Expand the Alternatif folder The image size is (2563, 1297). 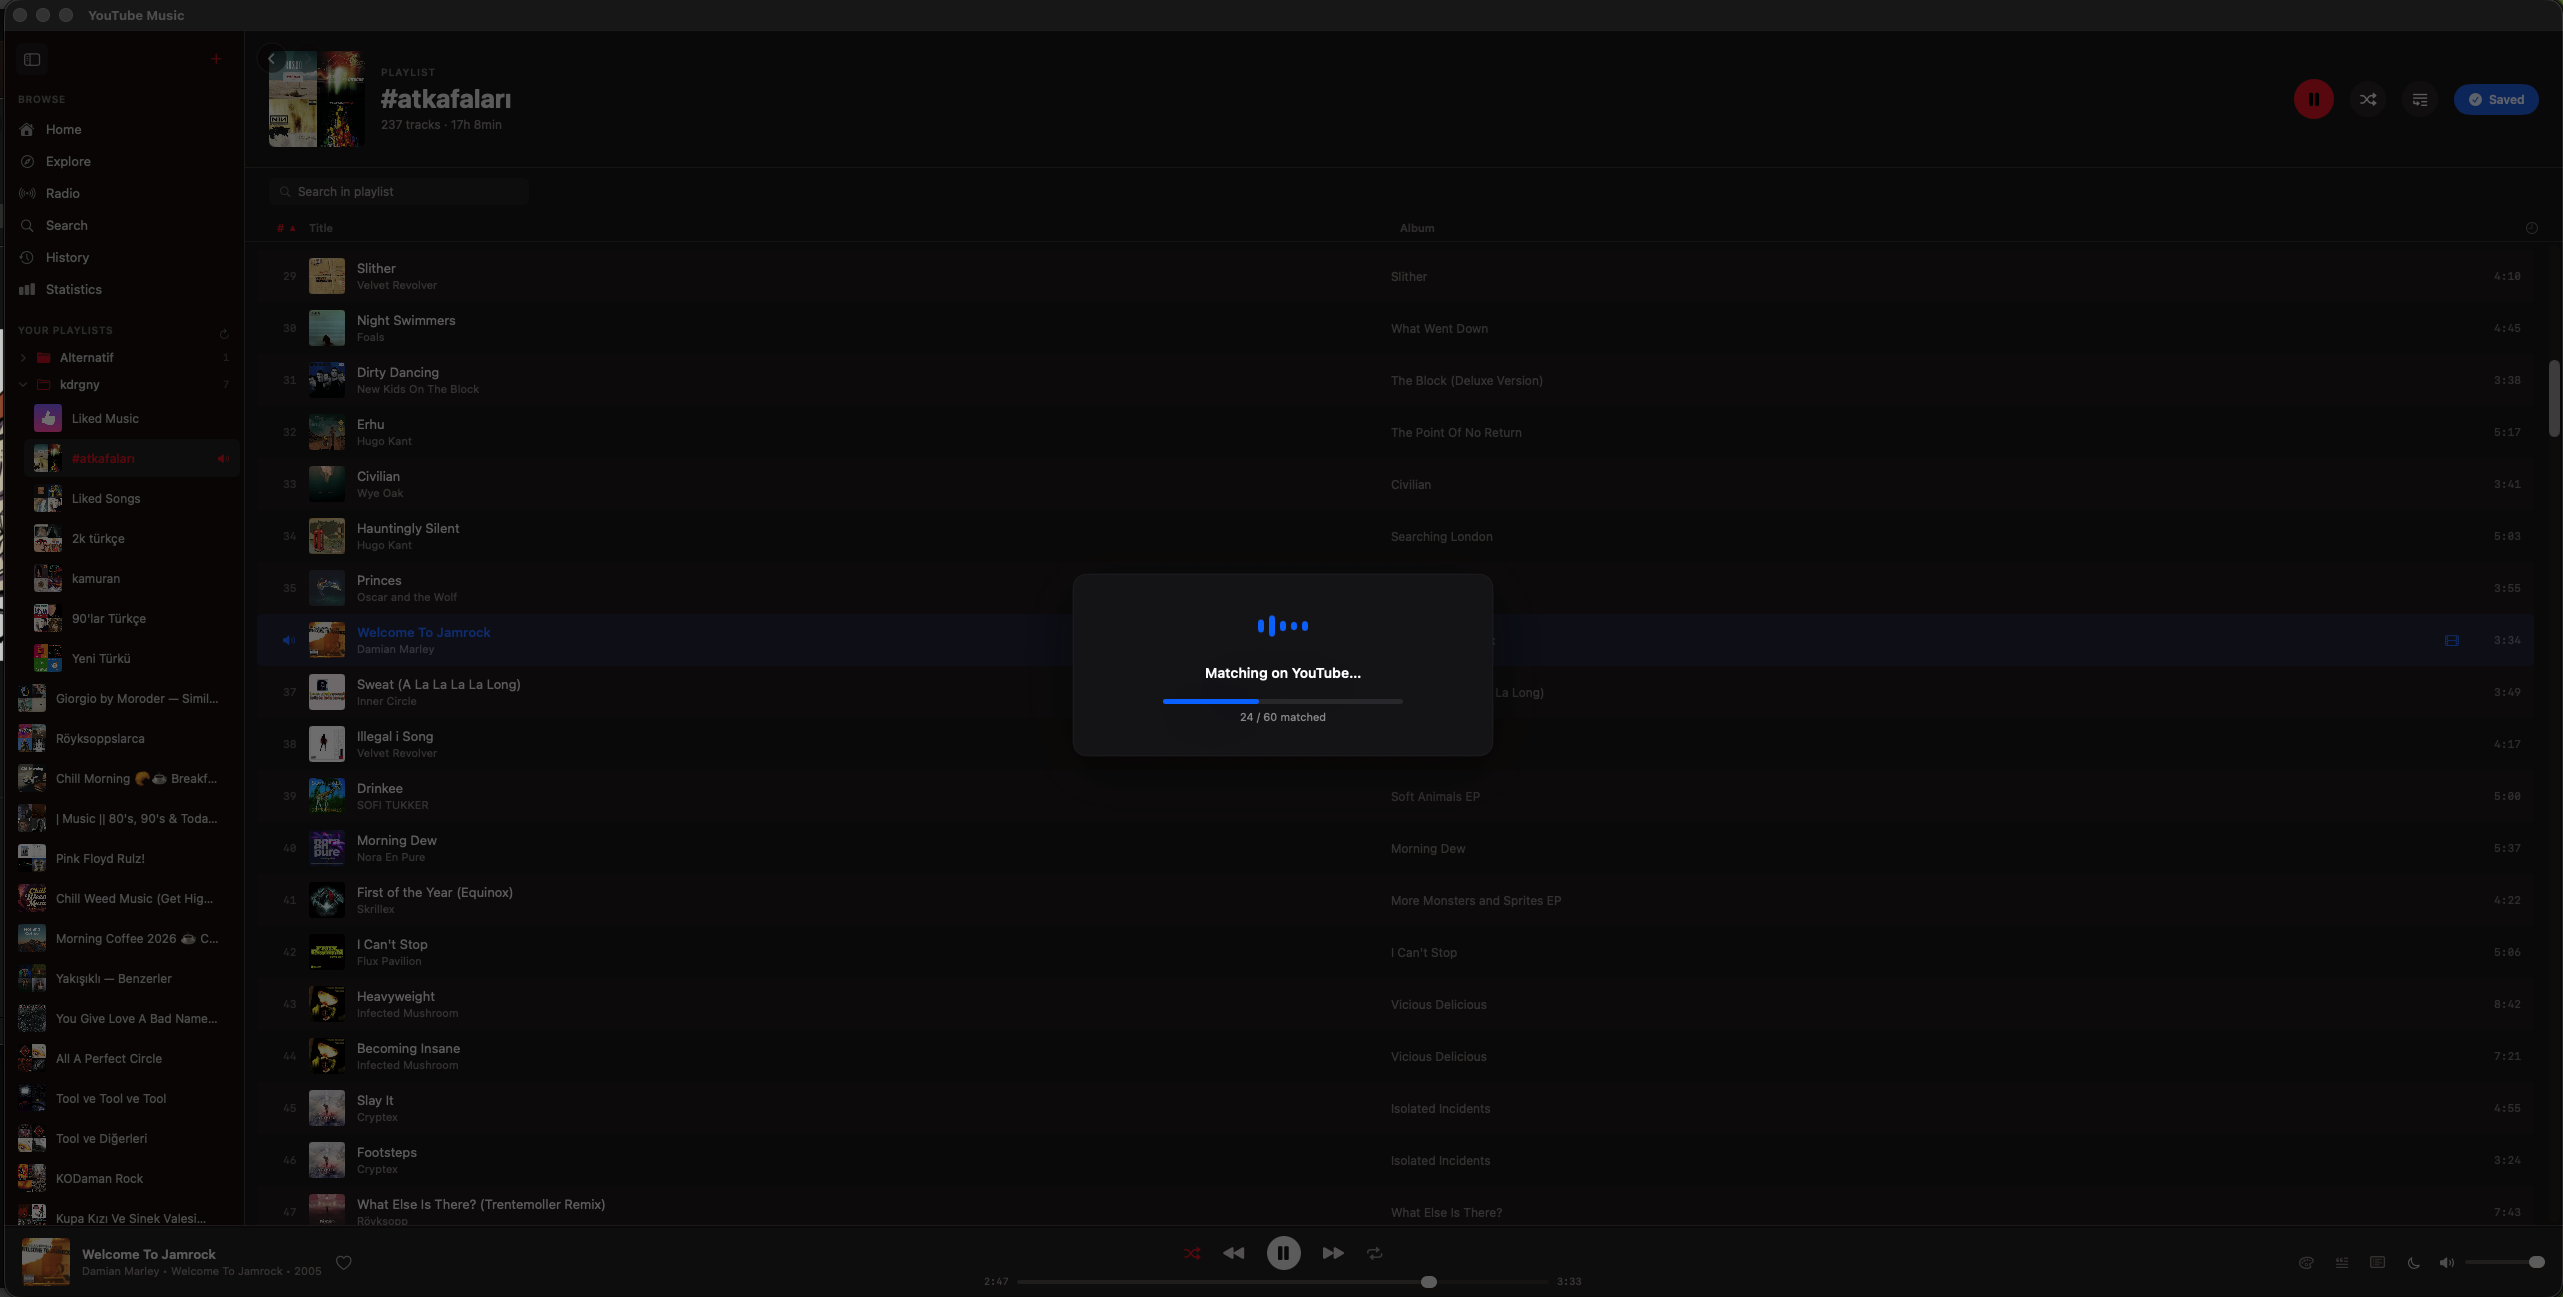23,357
